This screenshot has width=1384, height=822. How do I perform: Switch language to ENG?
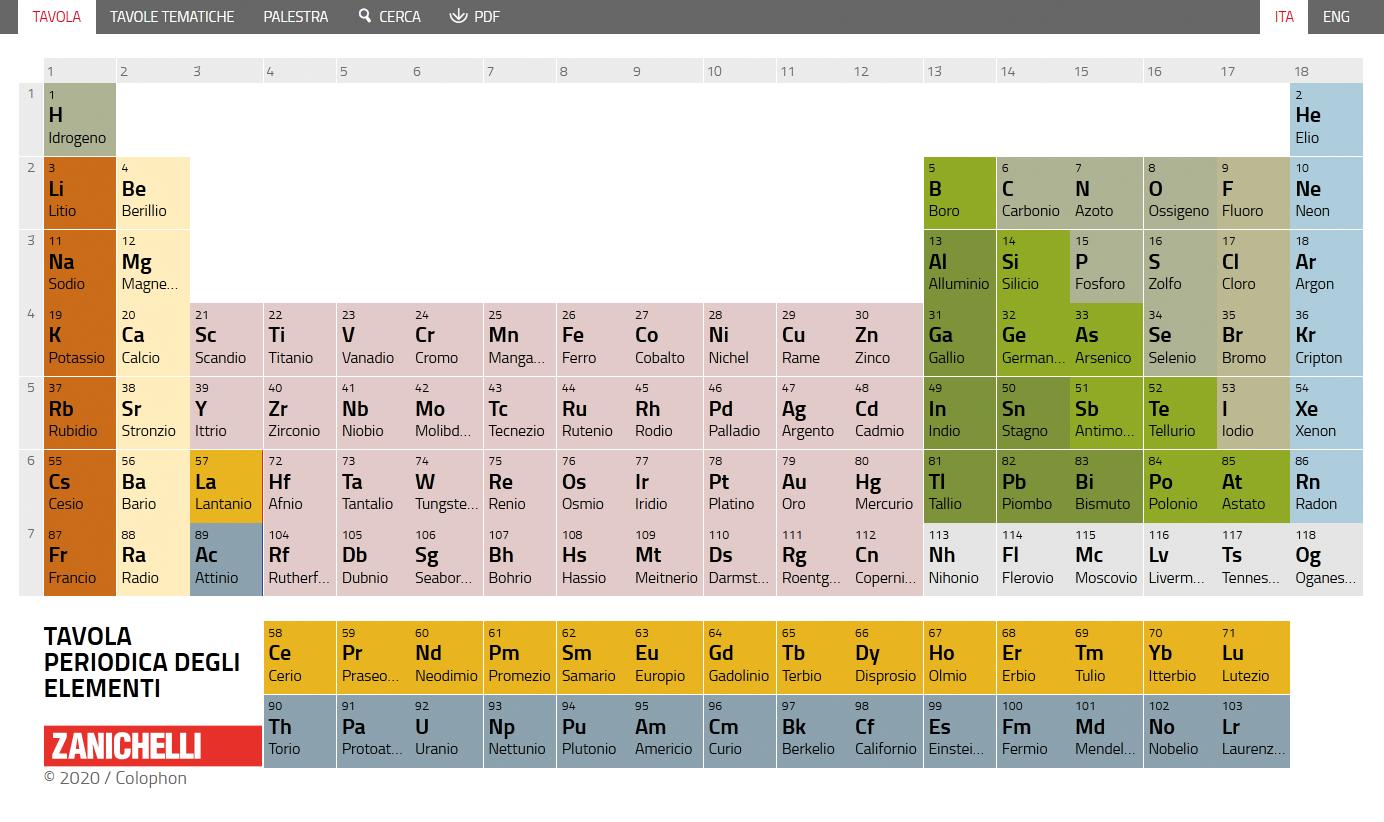click(1336, 17)
